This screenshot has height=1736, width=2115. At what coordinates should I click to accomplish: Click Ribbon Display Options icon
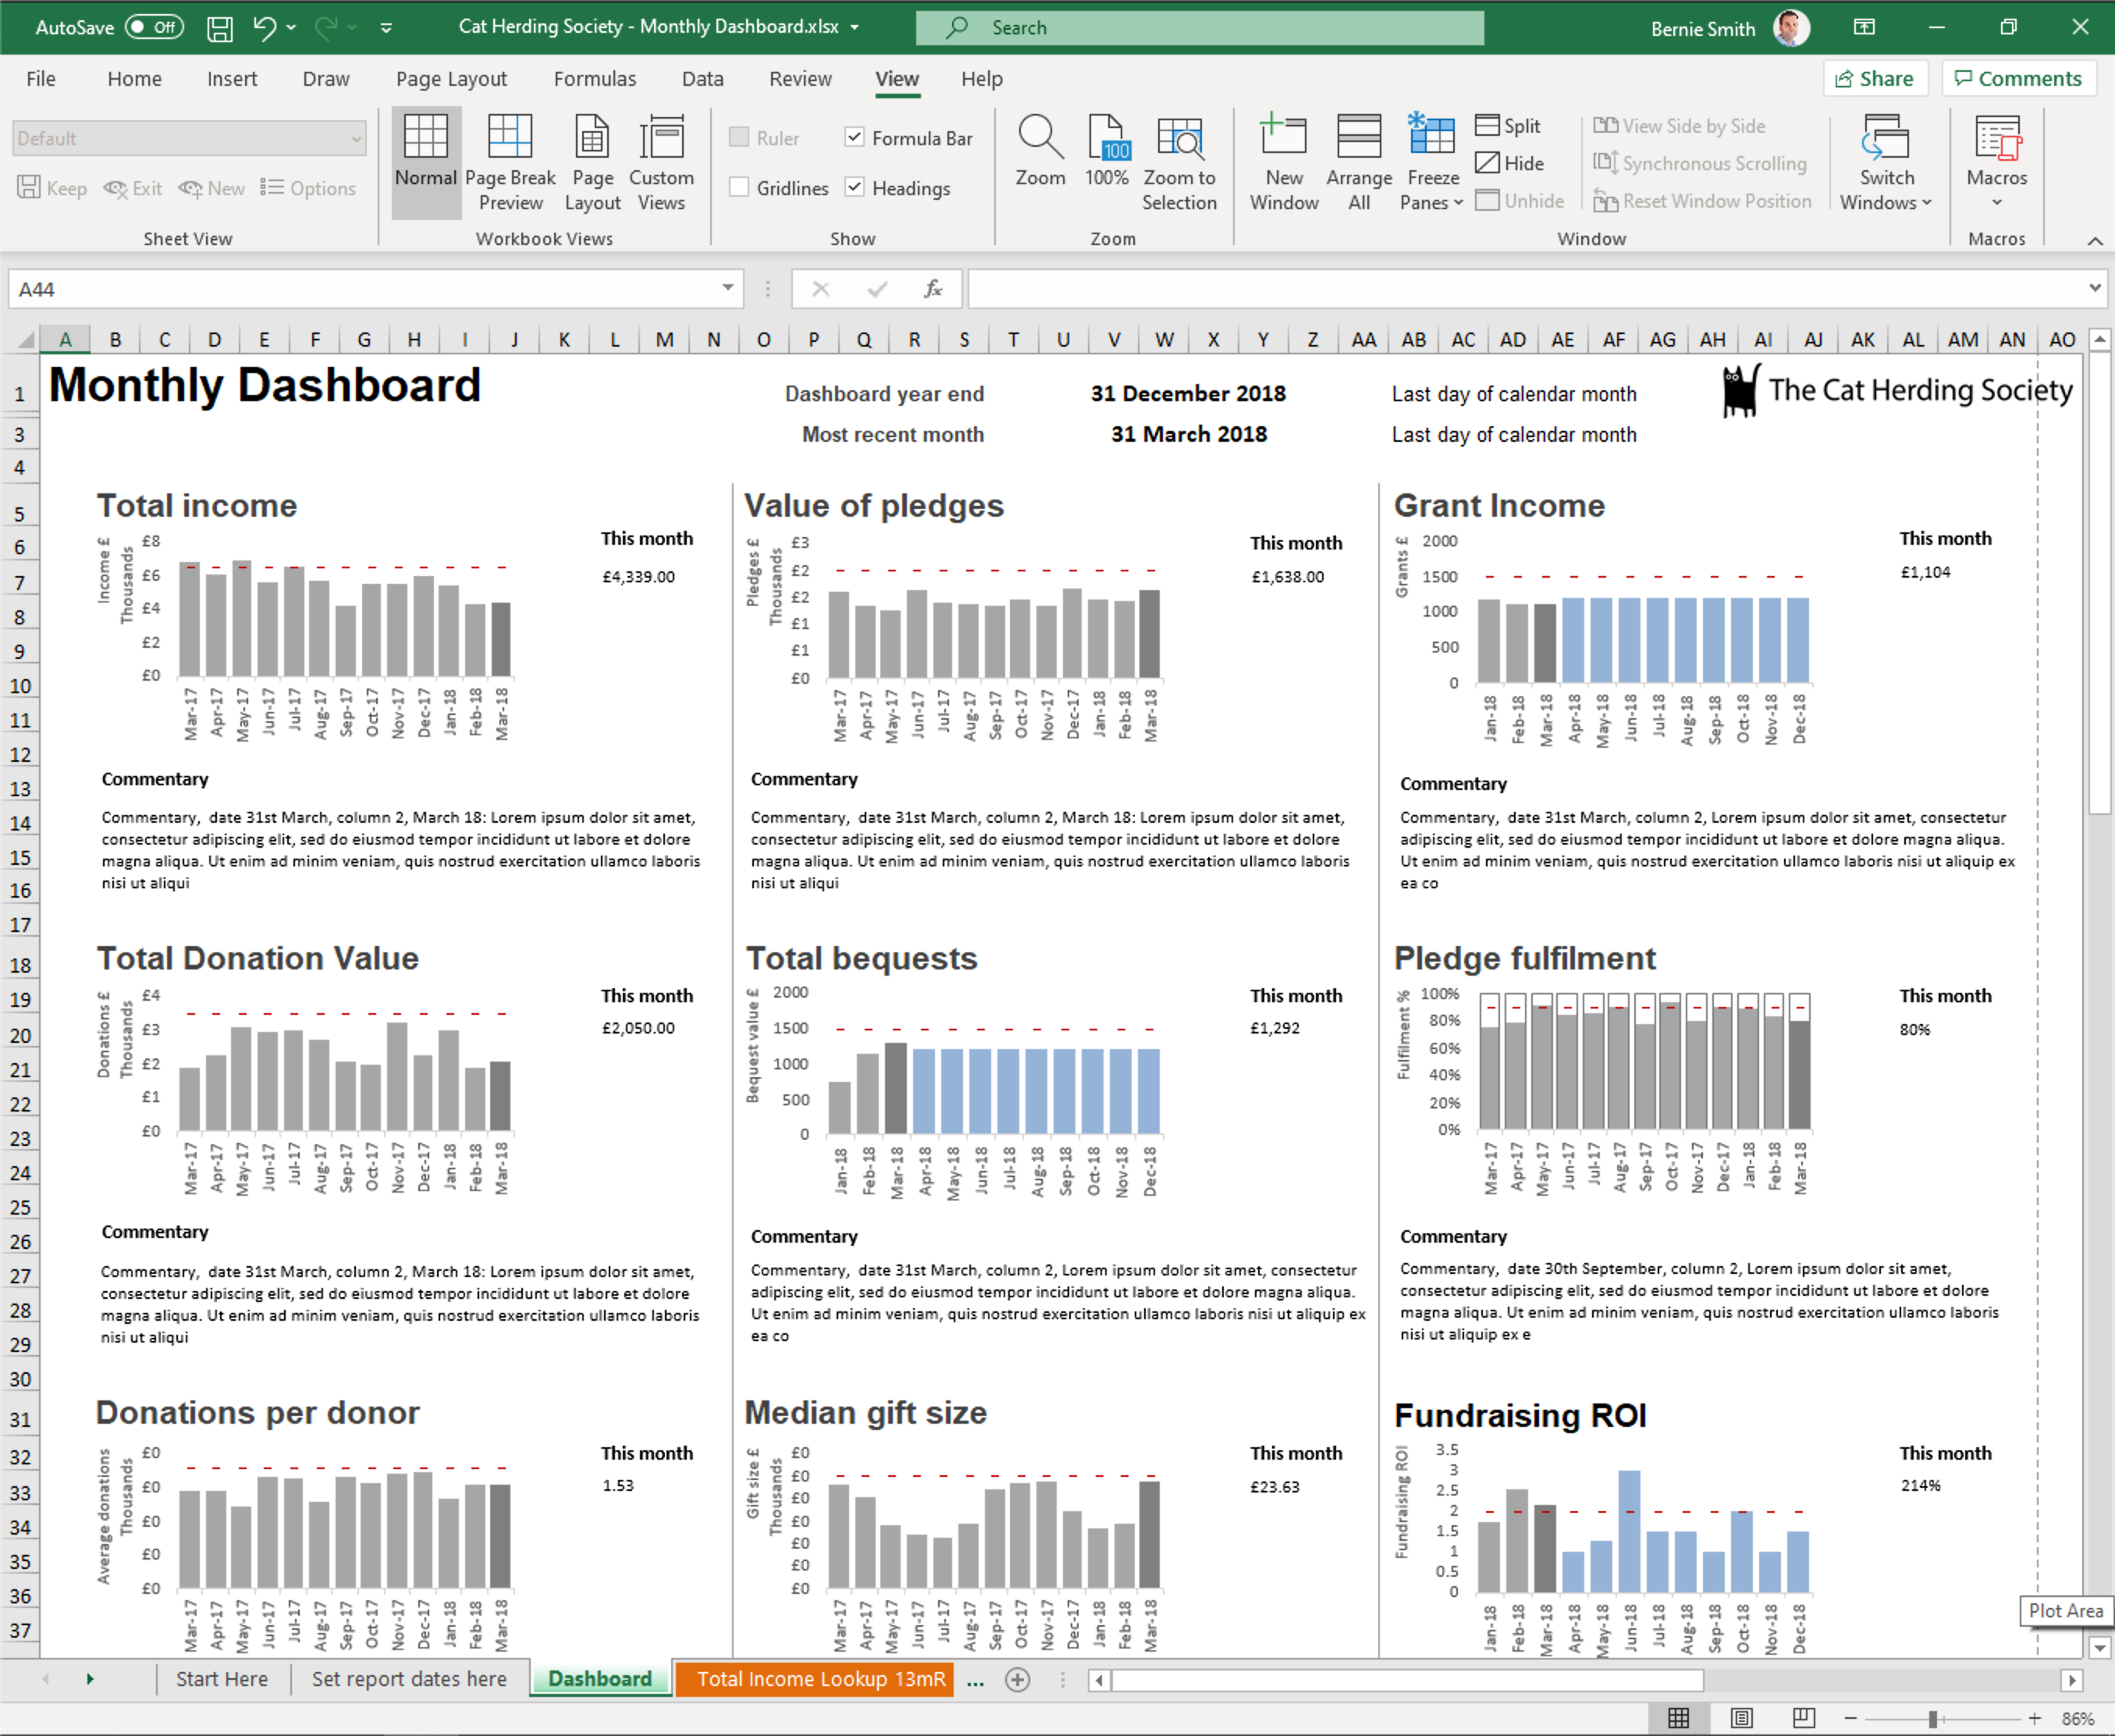click(x=1864, y=28)
